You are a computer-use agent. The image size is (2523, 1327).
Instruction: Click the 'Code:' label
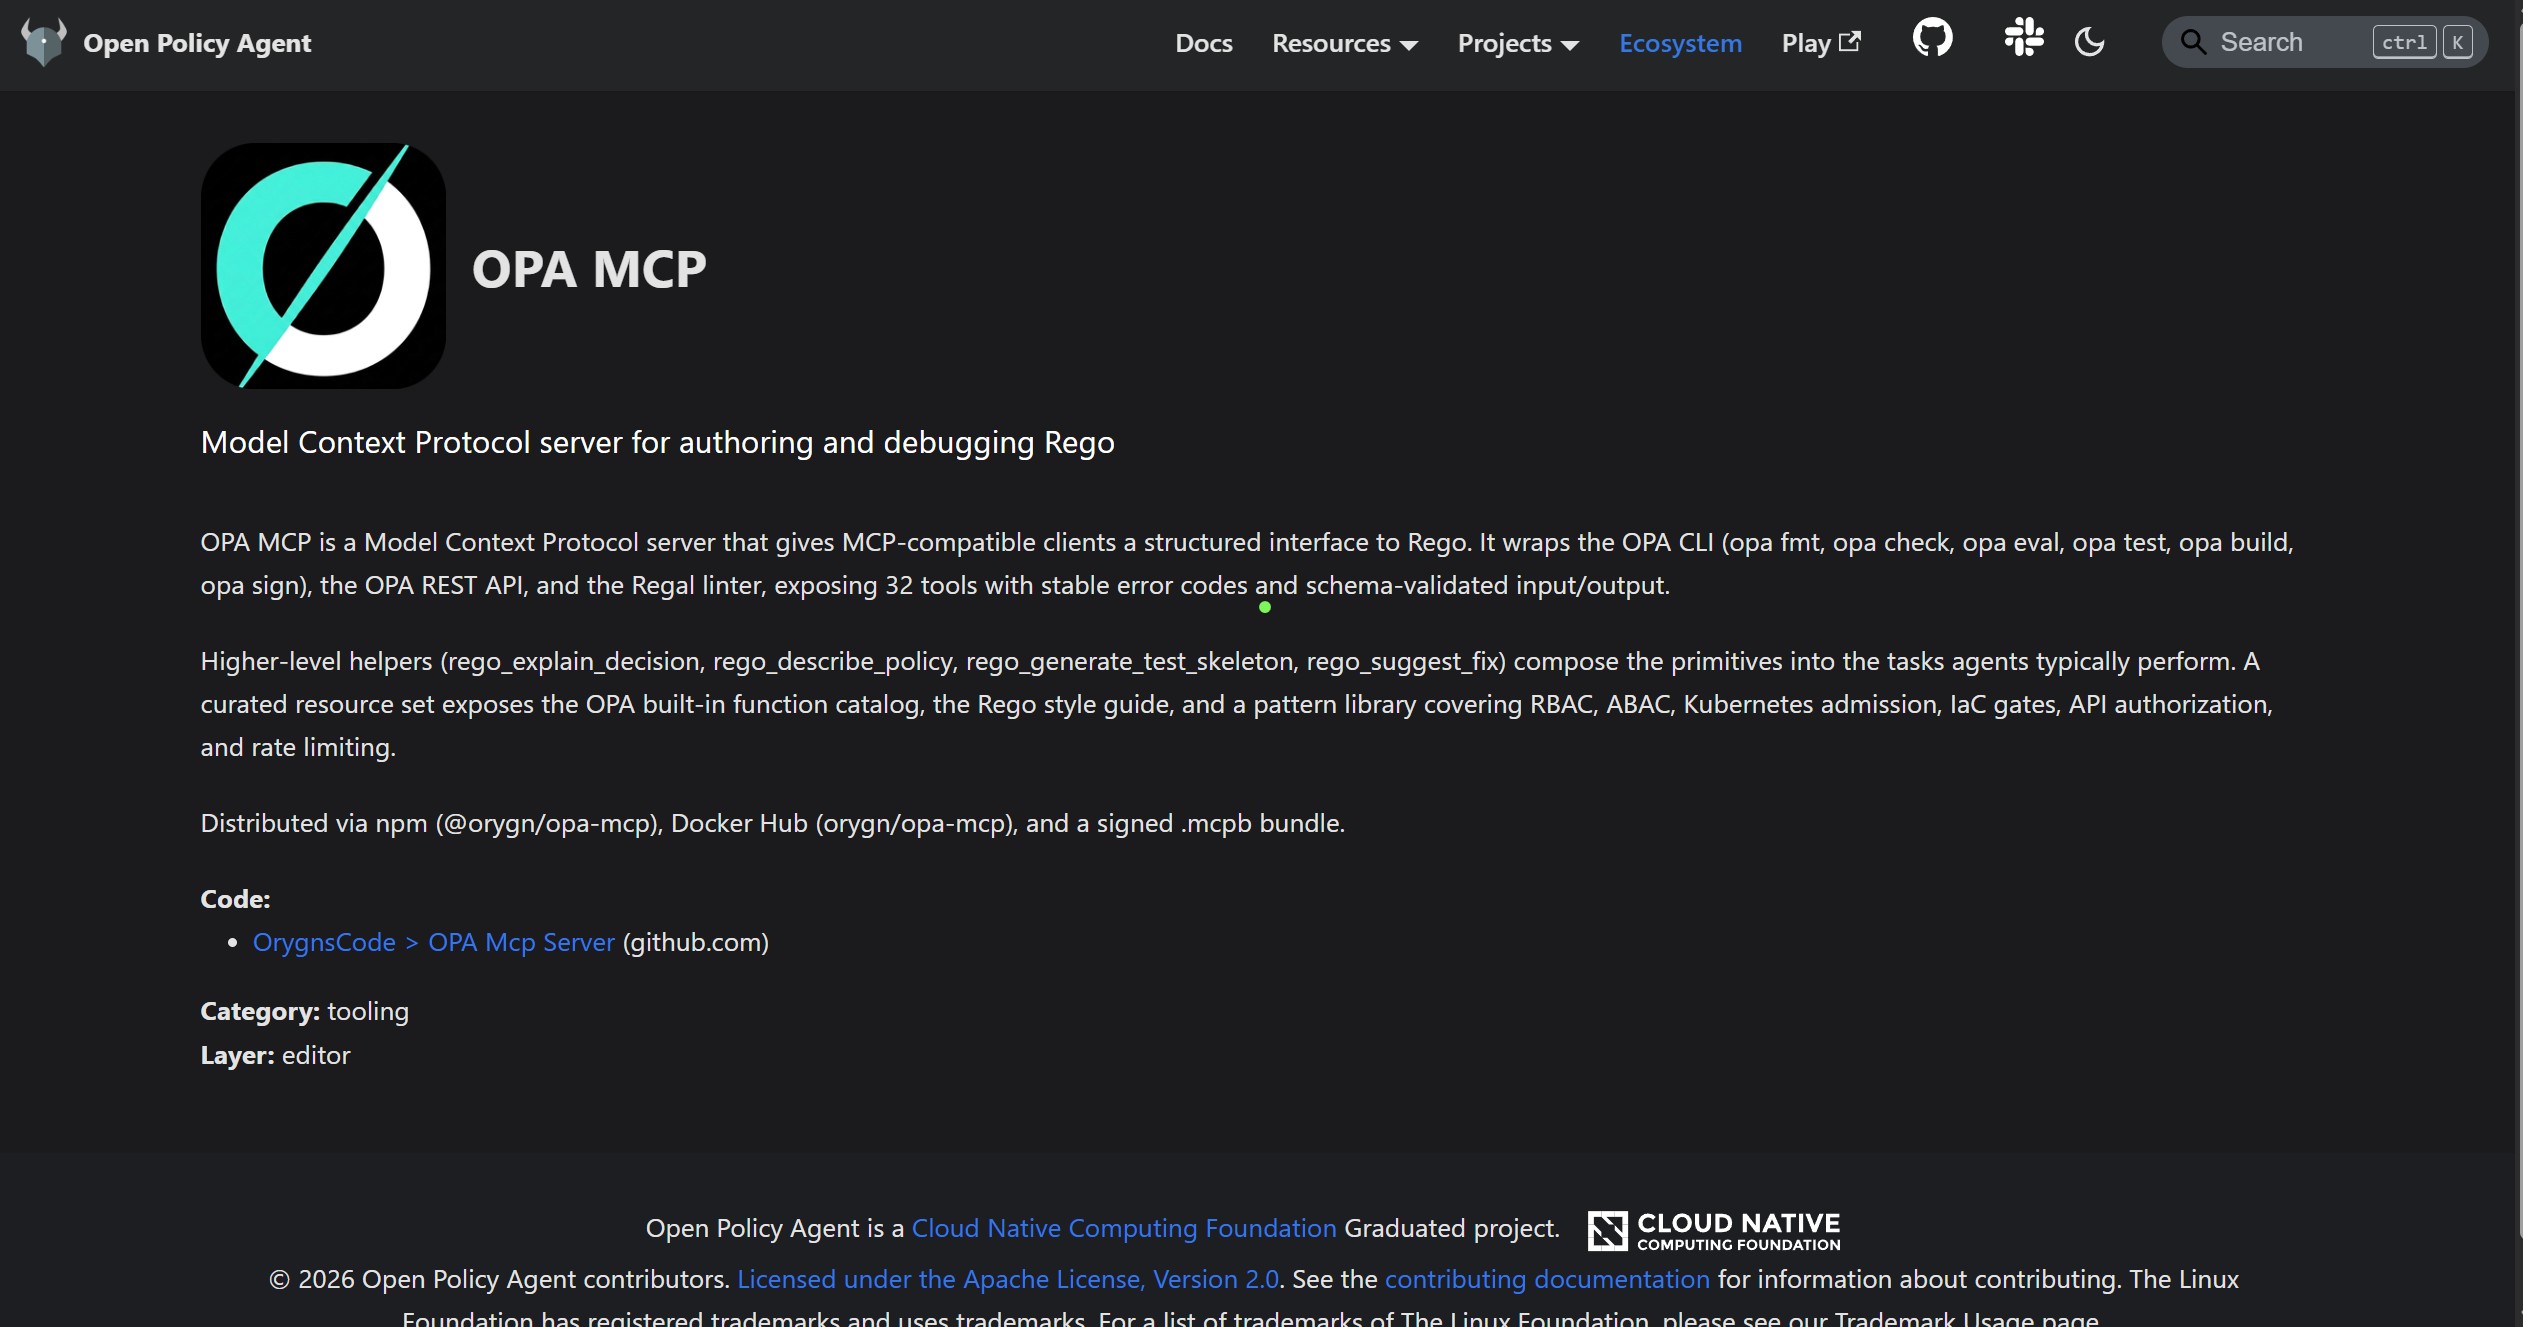pos(236,899)
